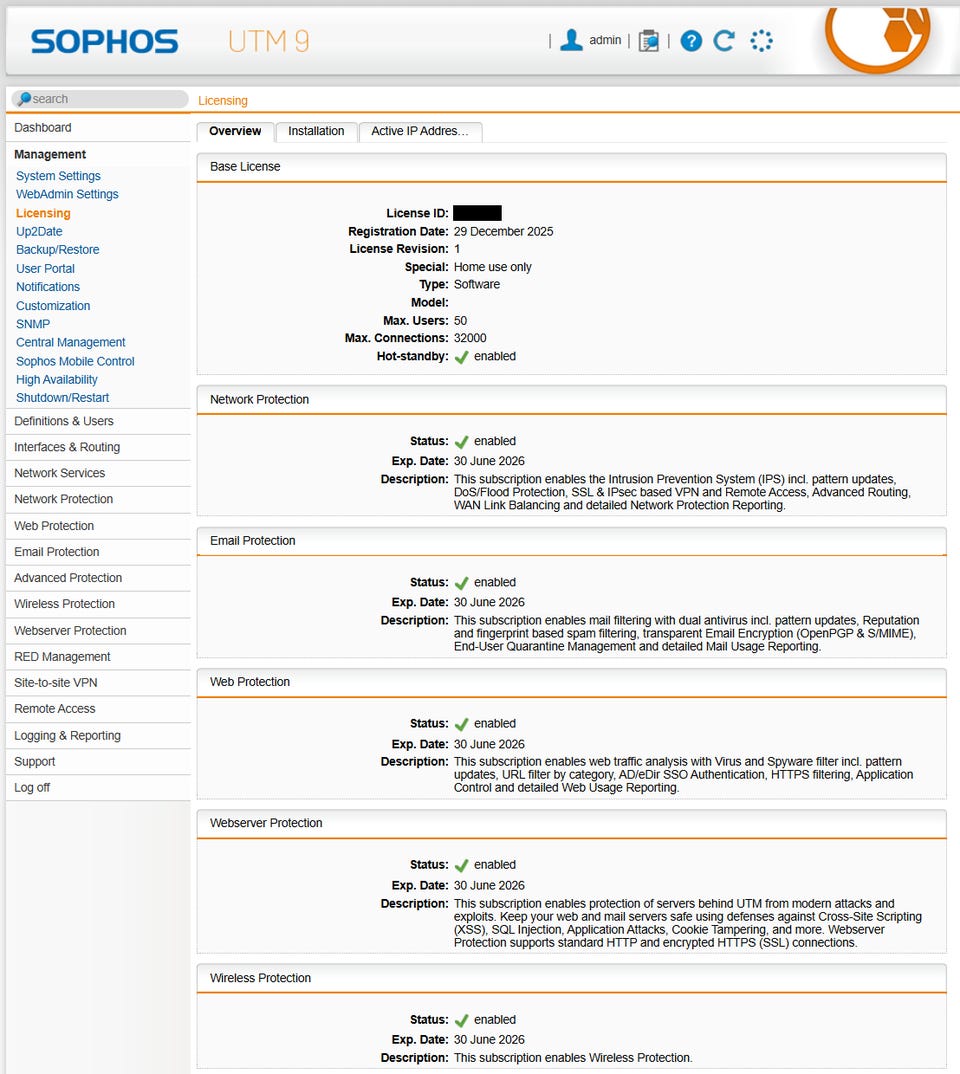Viewport: 960px width, 1074px height.
Task: Expand Network Protection sidebar menu
Action: [98, 499]
